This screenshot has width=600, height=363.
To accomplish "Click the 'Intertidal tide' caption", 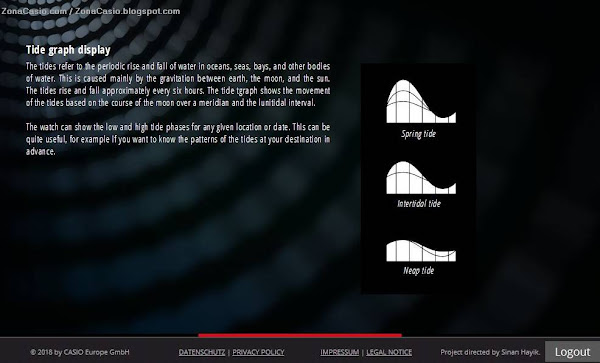I will pyautogui.click(x=419, y=203).
